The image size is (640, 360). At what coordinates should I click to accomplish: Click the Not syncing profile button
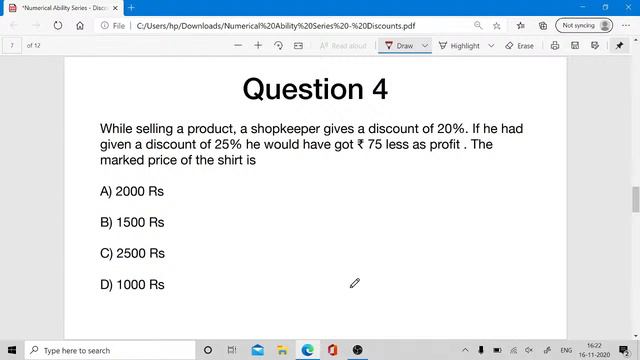click(x=584, y=26)
